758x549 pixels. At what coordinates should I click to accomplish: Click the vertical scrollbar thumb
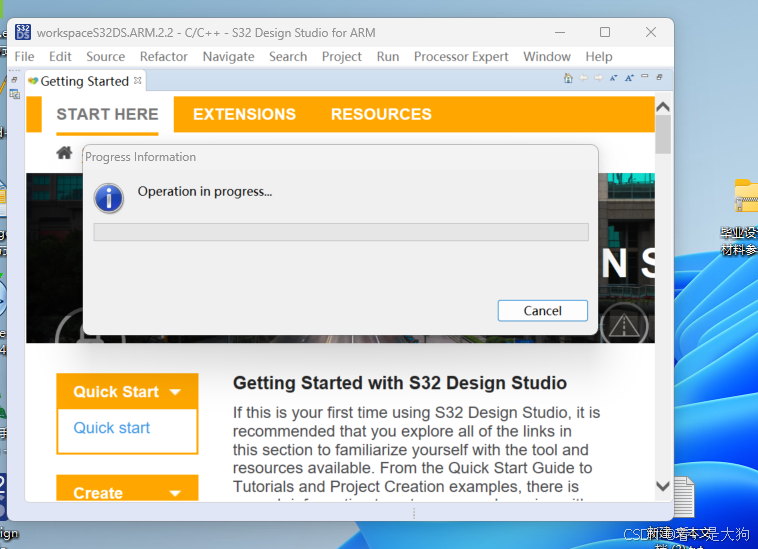pos(663,135)
